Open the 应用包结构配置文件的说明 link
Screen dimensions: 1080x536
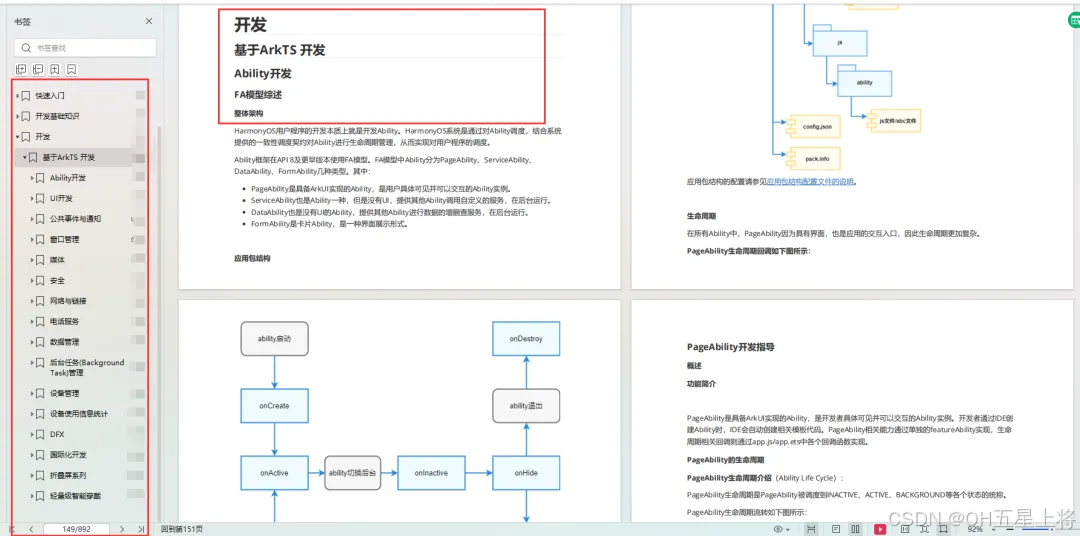(810, 182)
